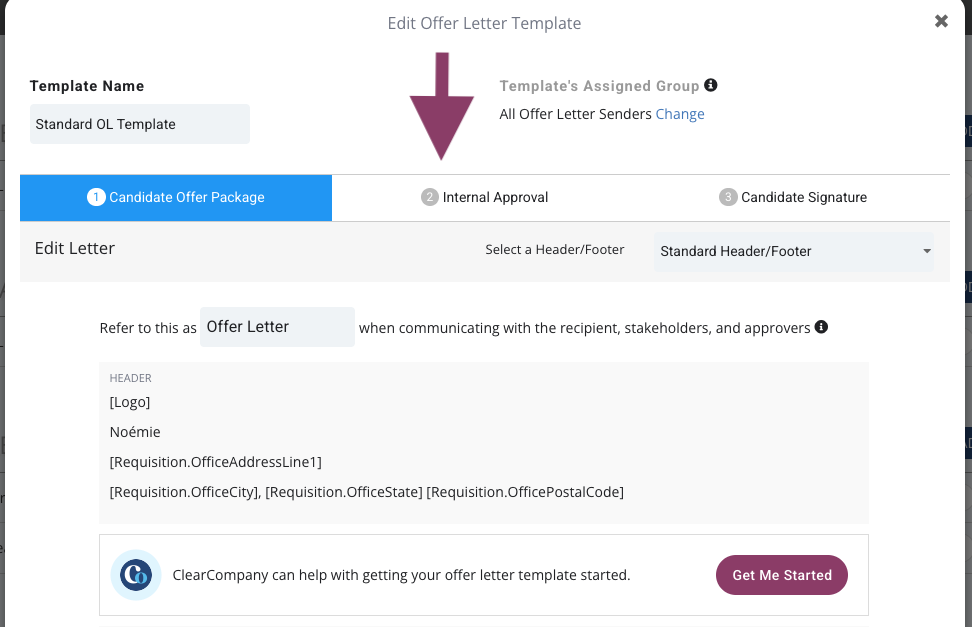Click the Requisition.OfficeAddressLine1 header line
Image resolution: width=972 pixels, height=627 pixels.
[x=216, y=462]
